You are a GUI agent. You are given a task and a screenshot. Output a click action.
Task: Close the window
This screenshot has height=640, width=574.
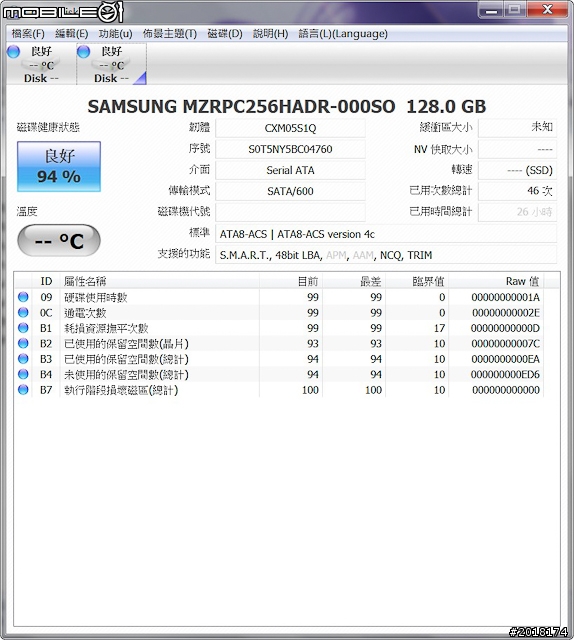coord(547,10)
